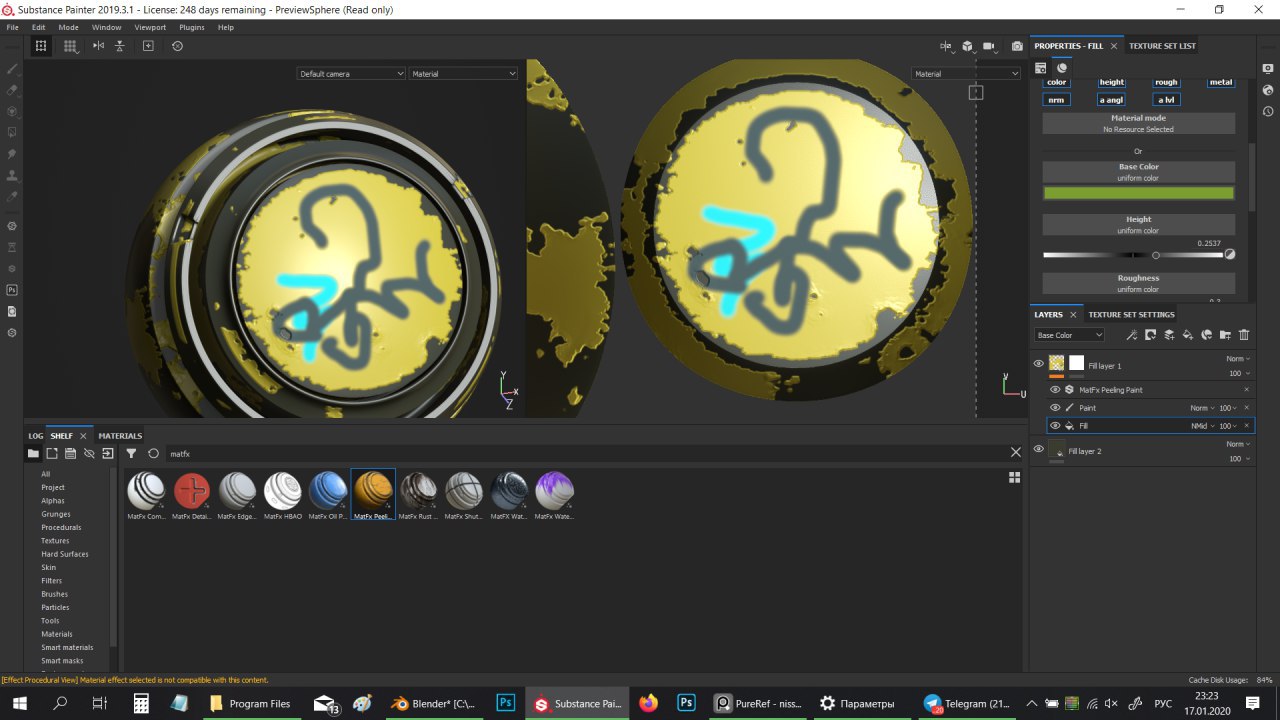The height and width of the screenshot is (720, 1280).
Task: Open the Viewport menu
Action: tap(150, 27)
